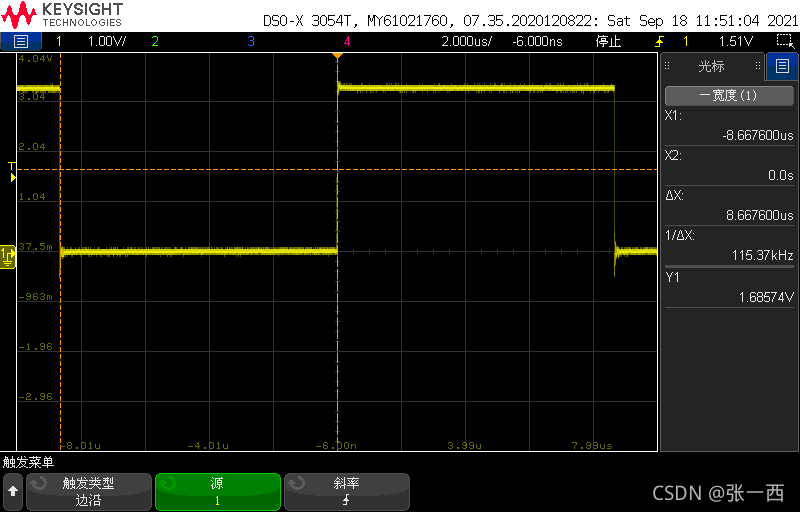Image resolution: width=800 pixels, height=512 pixels.
Task: Select the 1/ΔX value 115.37kHz
Action: 763,255
